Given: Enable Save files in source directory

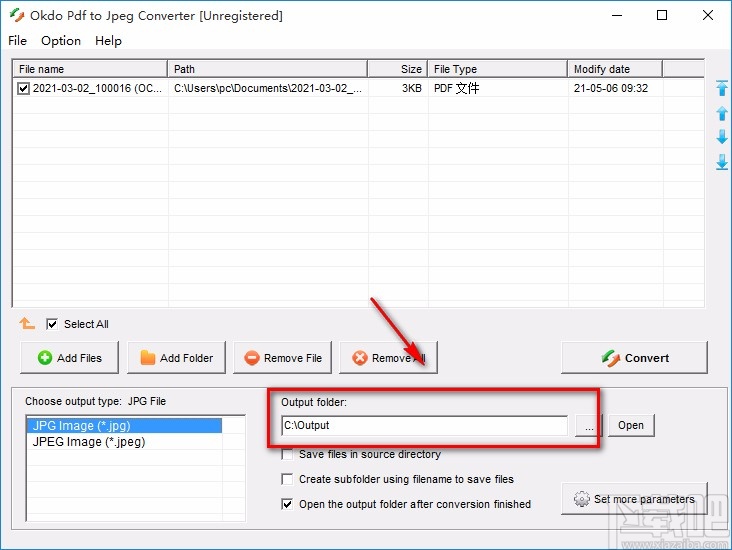Looking at the screenshot, I should point(287,454).
